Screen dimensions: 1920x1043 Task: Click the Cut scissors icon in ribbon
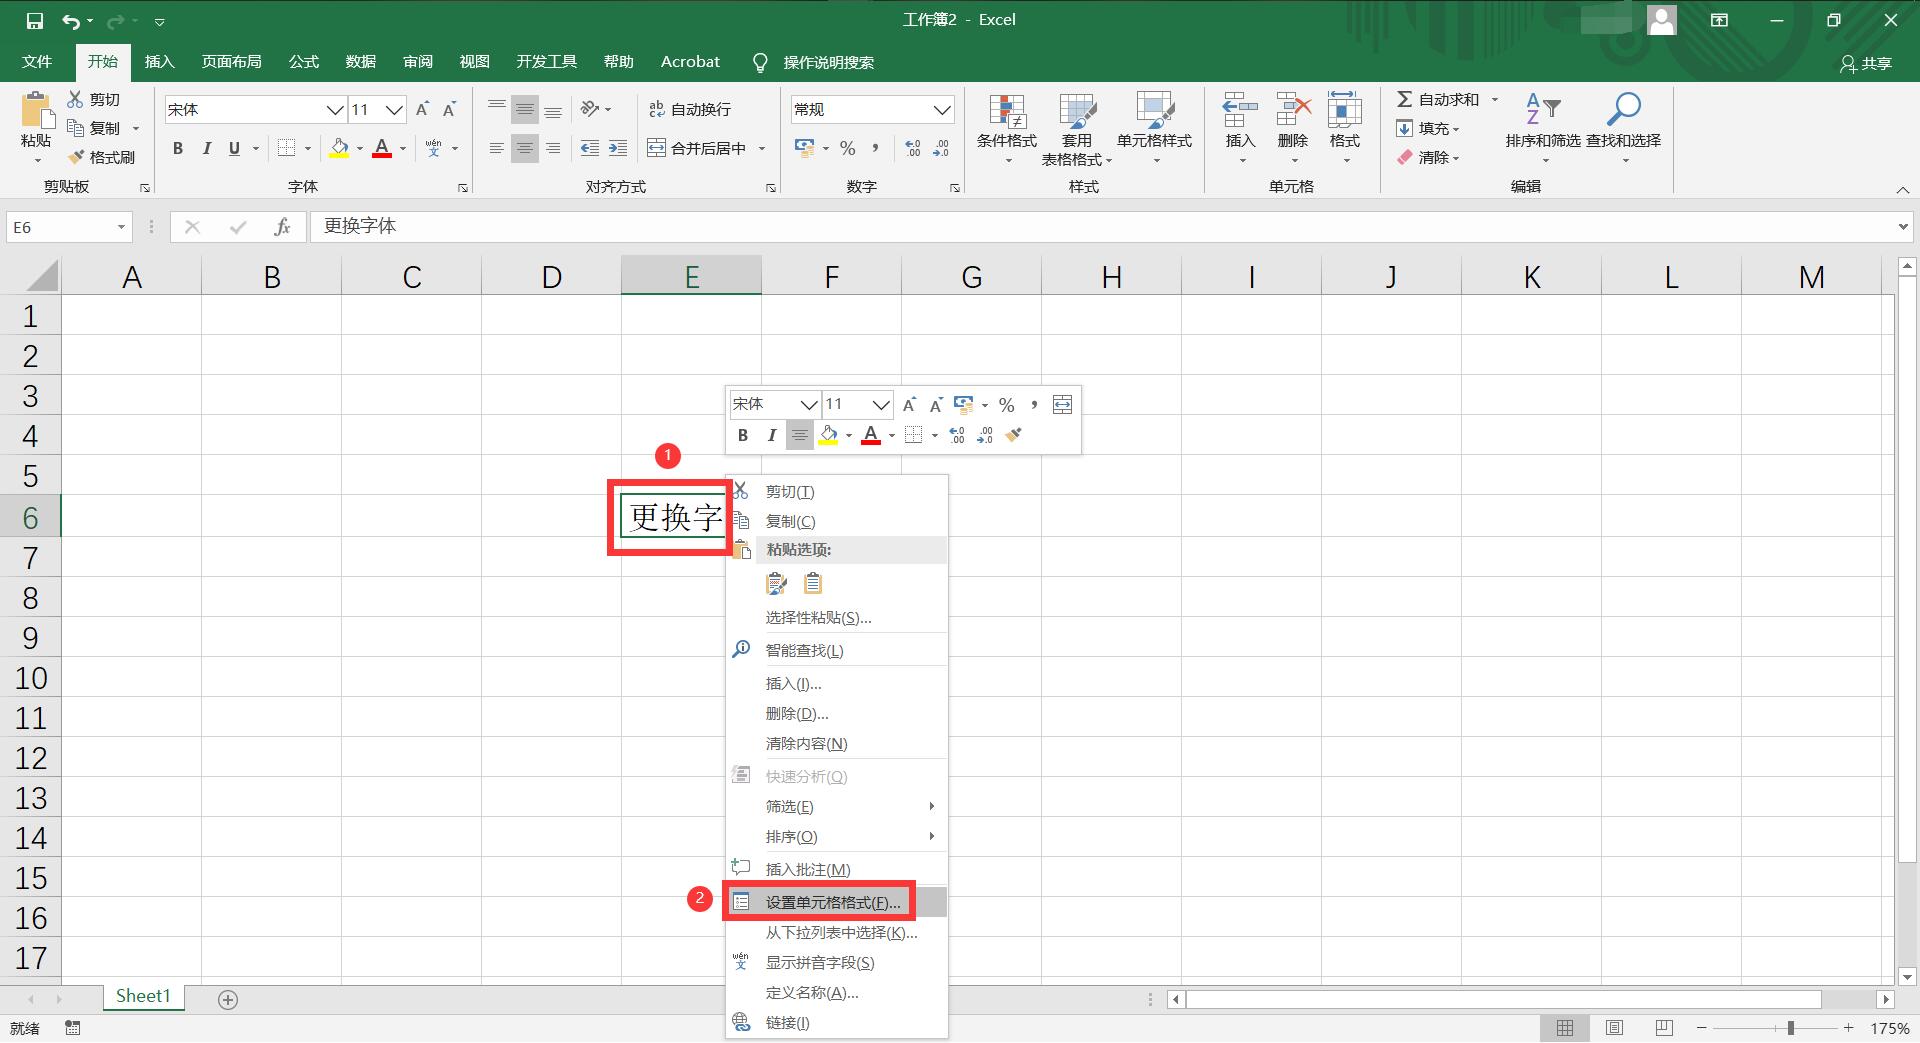76,99
